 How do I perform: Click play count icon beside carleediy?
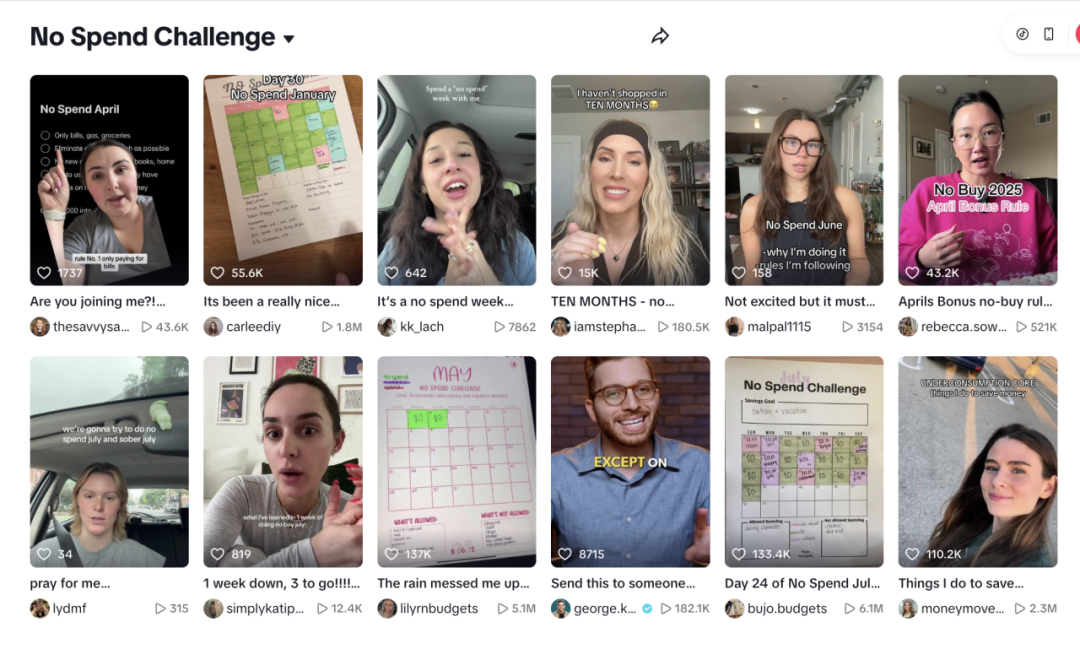[327, 327]
